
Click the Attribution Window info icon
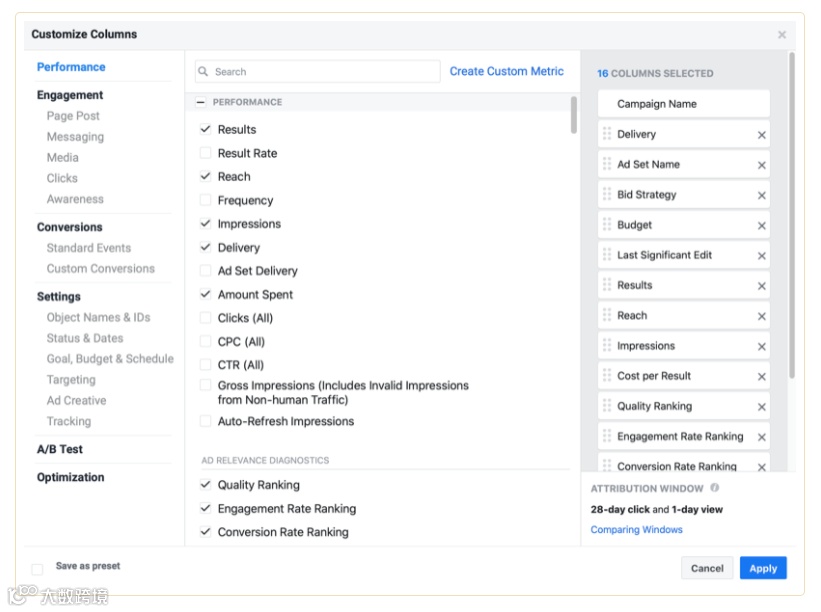point(715,489)
